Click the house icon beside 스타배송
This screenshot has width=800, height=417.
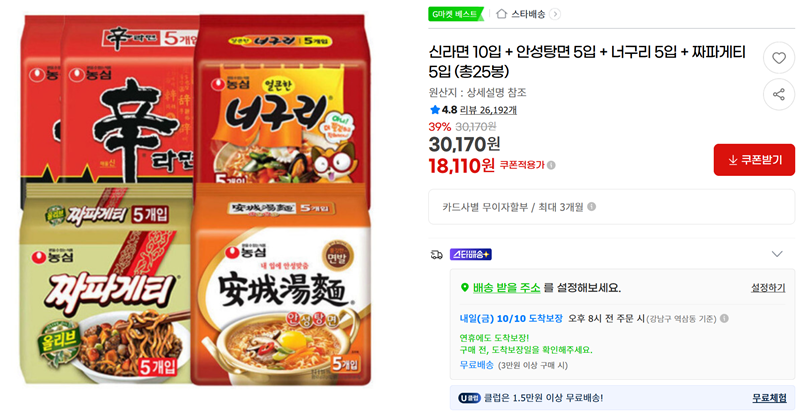502,14
